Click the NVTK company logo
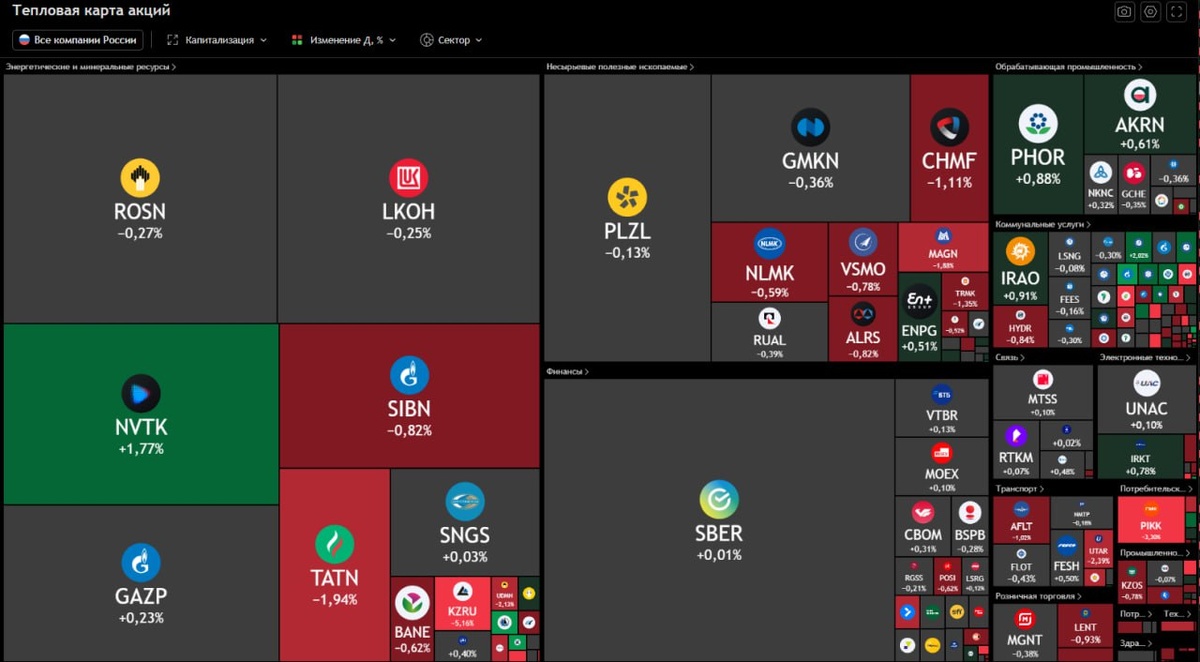The height and width of the screenshot is (662, 1200). tap(140, 393)
